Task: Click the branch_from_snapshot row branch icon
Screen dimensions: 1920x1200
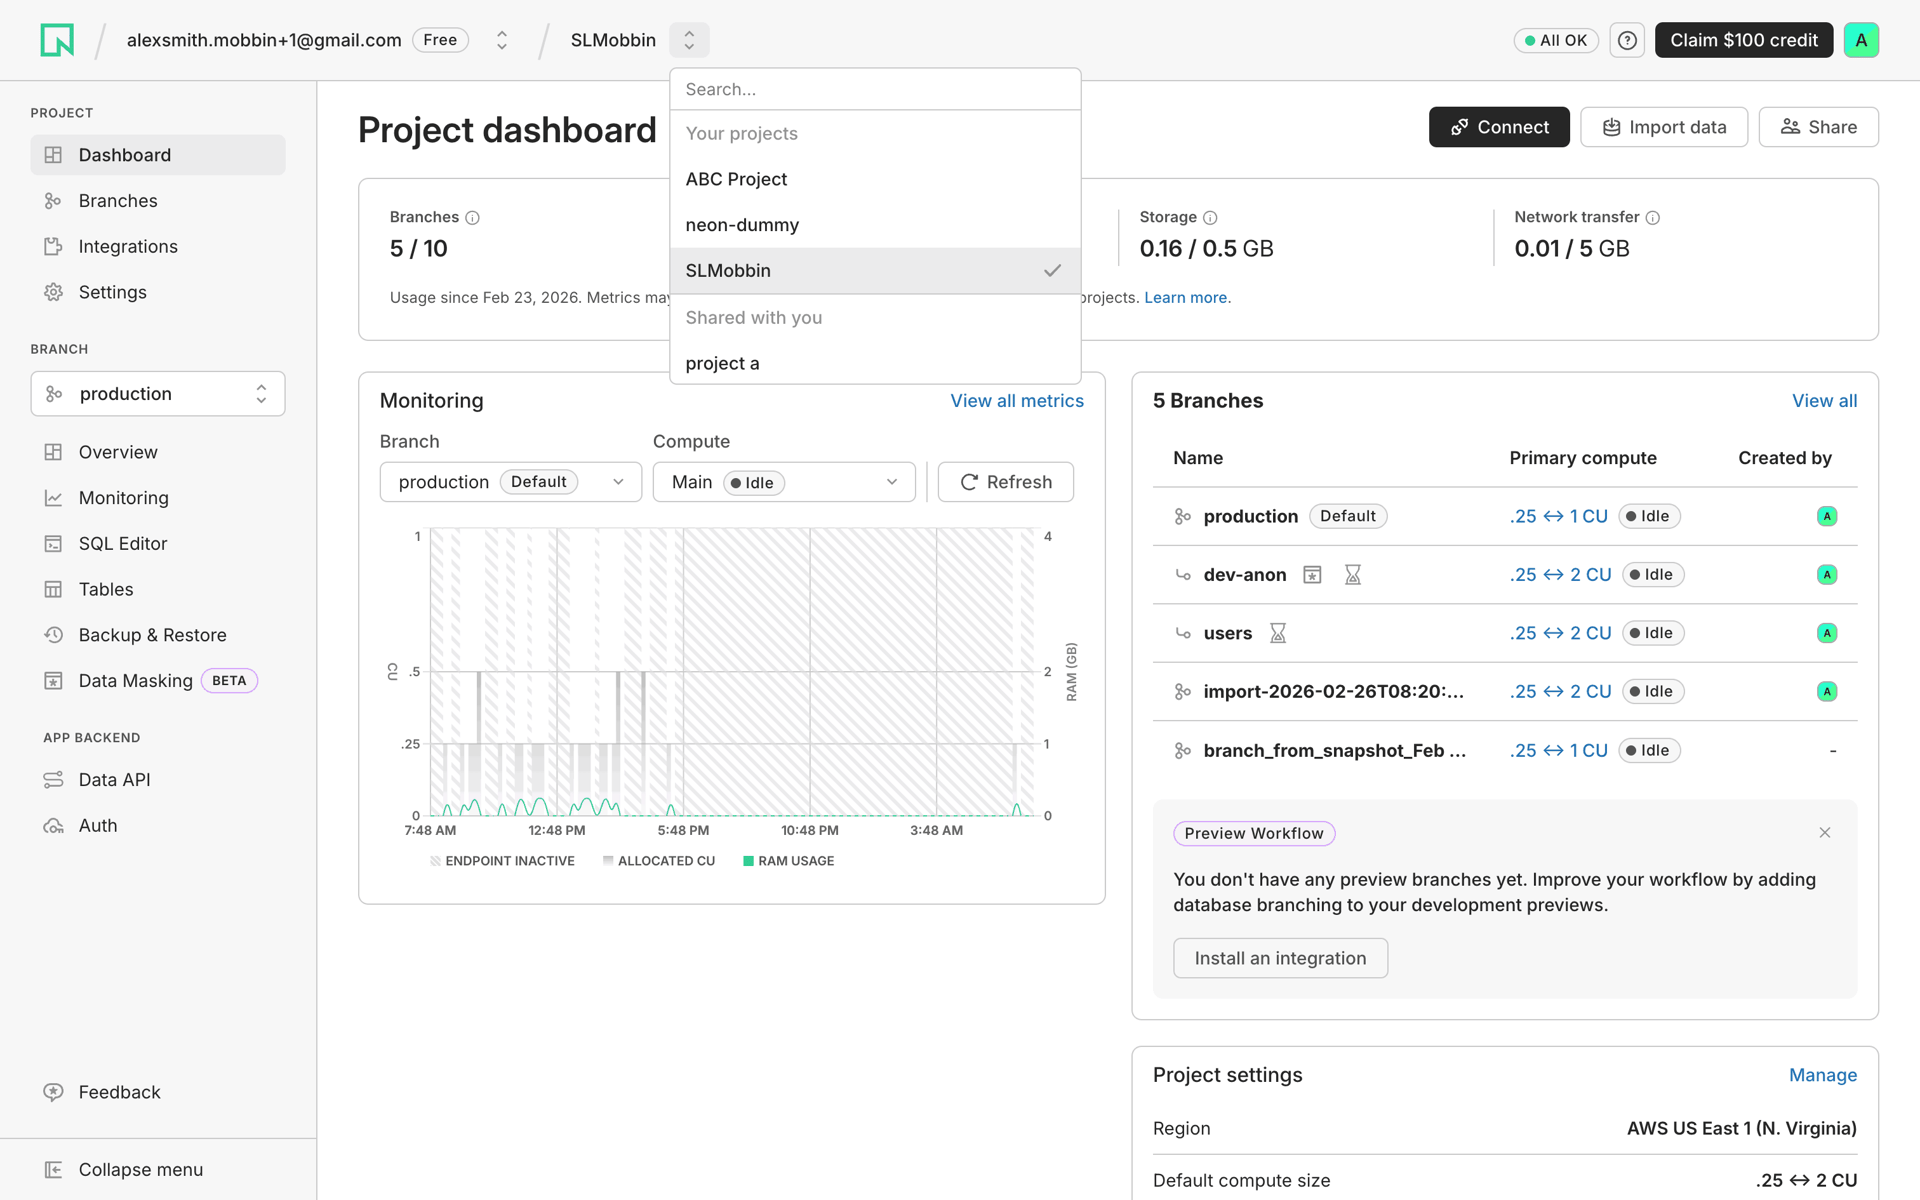Action: (x=1183, y=750)
